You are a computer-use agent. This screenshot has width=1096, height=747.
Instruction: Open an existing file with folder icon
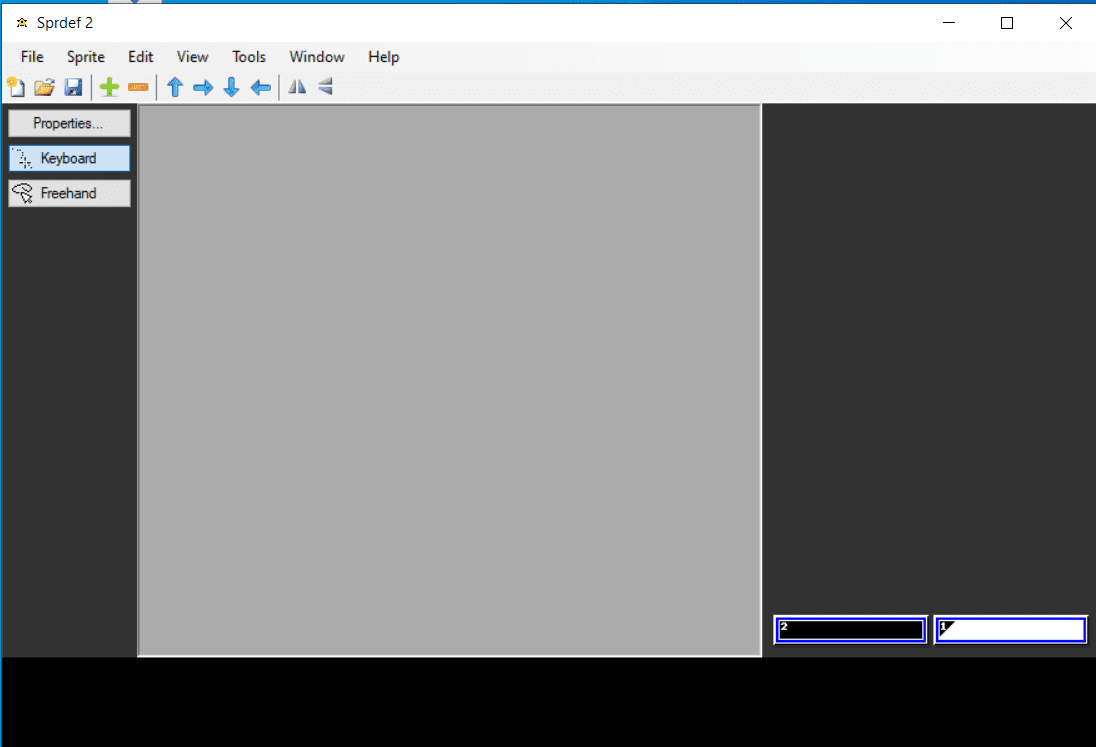[44, 87]
